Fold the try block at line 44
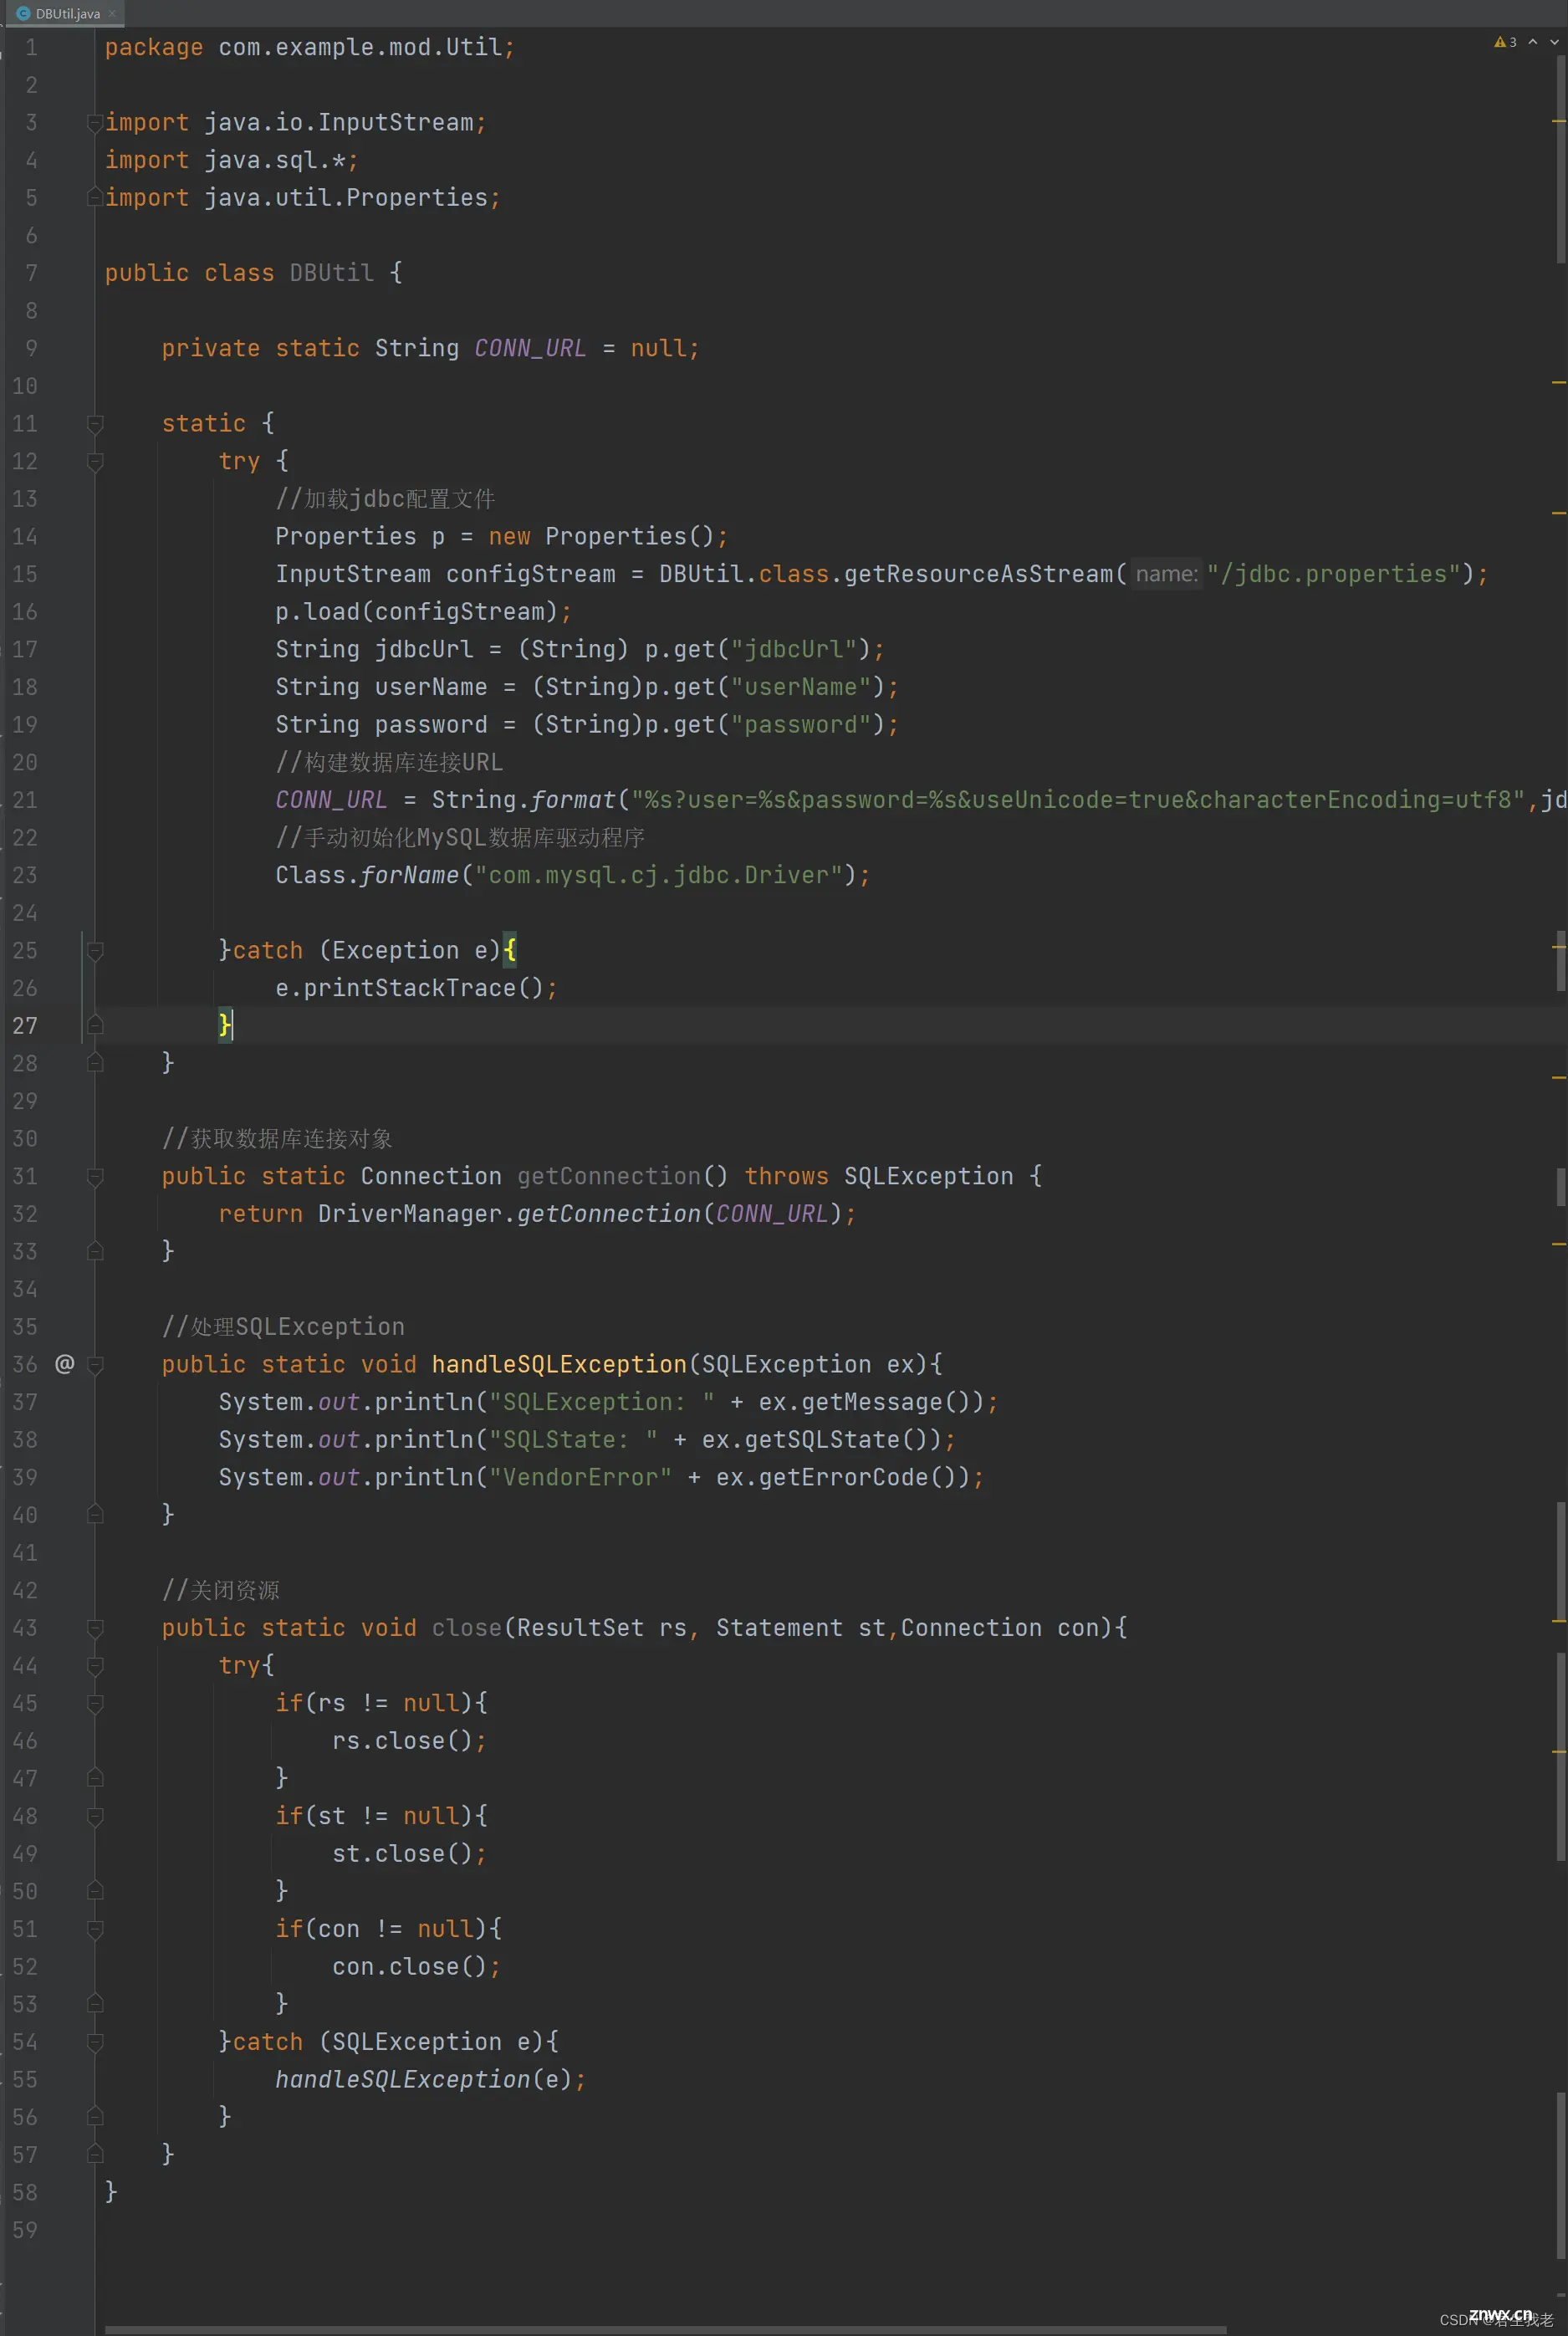 pyautogui.click(x=95, y=1665)
